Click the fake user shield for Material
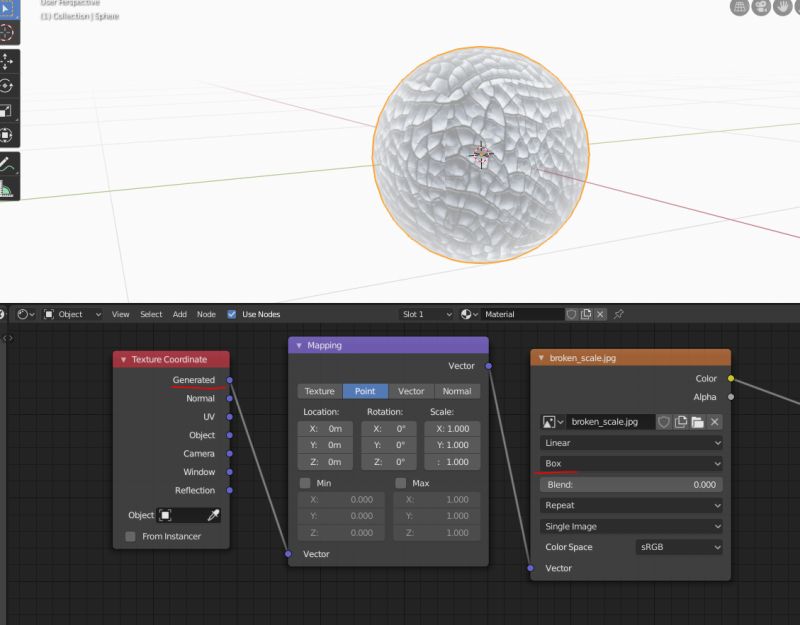 point(571,314)
